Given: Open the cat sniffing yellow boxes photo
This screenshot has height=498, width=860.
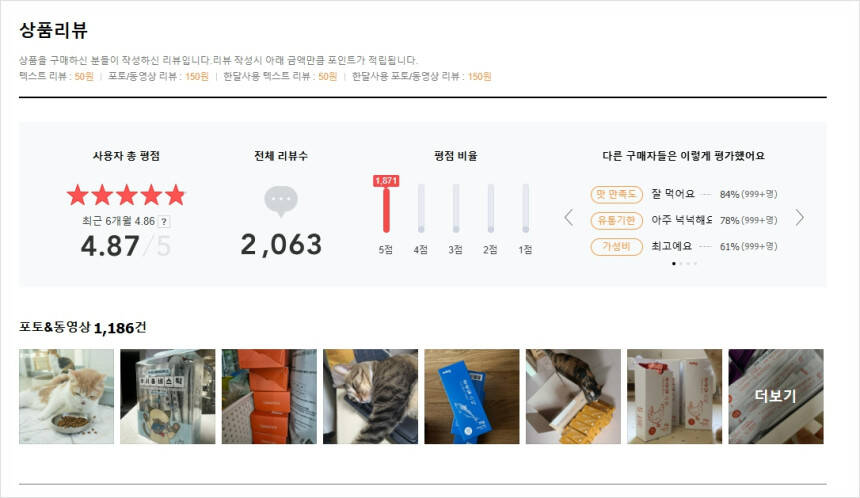Looking at the screenshot, I should [573, 396].
